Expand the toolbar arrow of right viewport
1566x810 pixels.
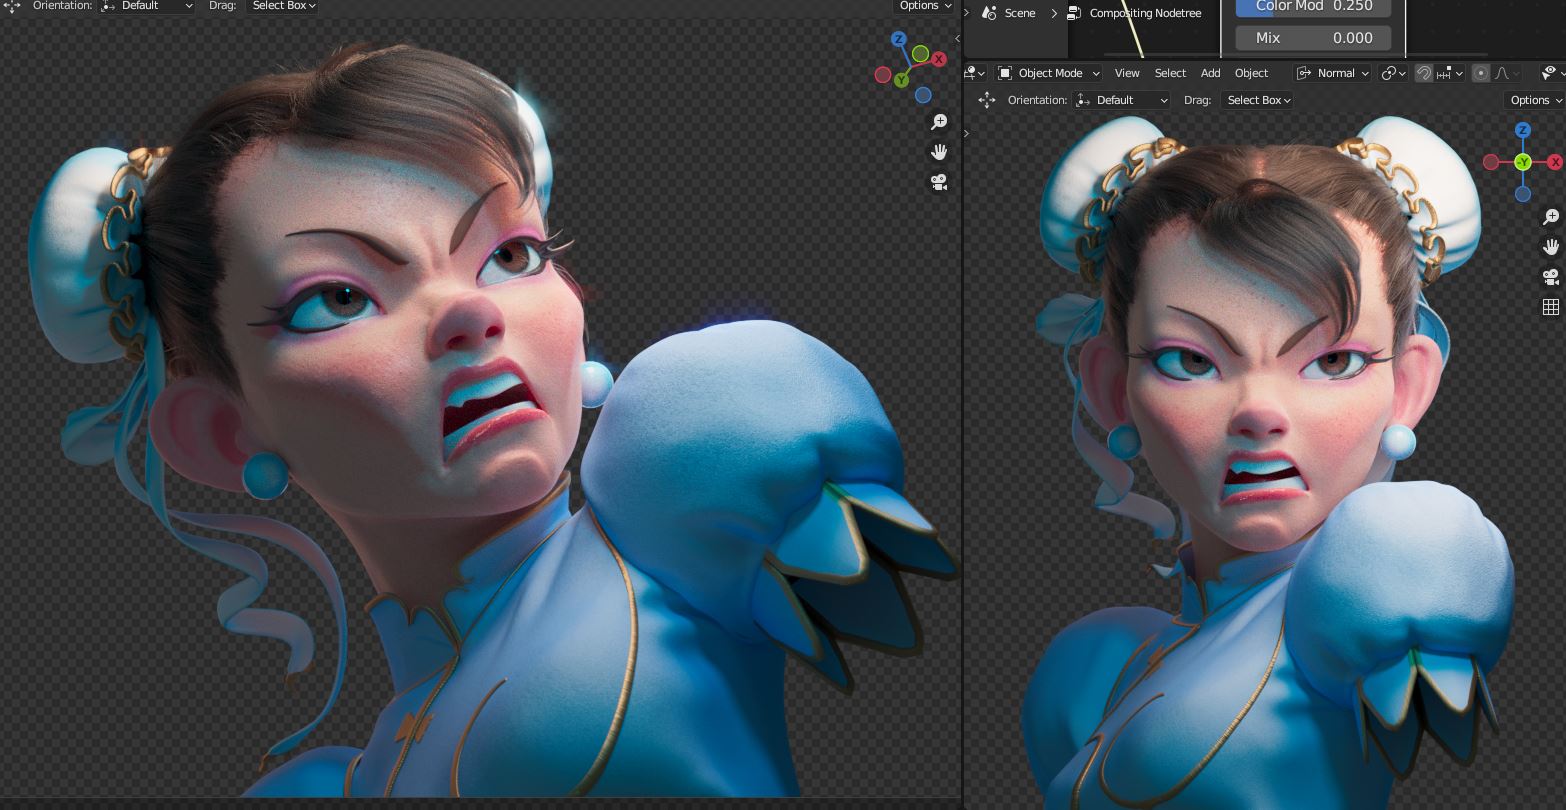pos(966,133)
